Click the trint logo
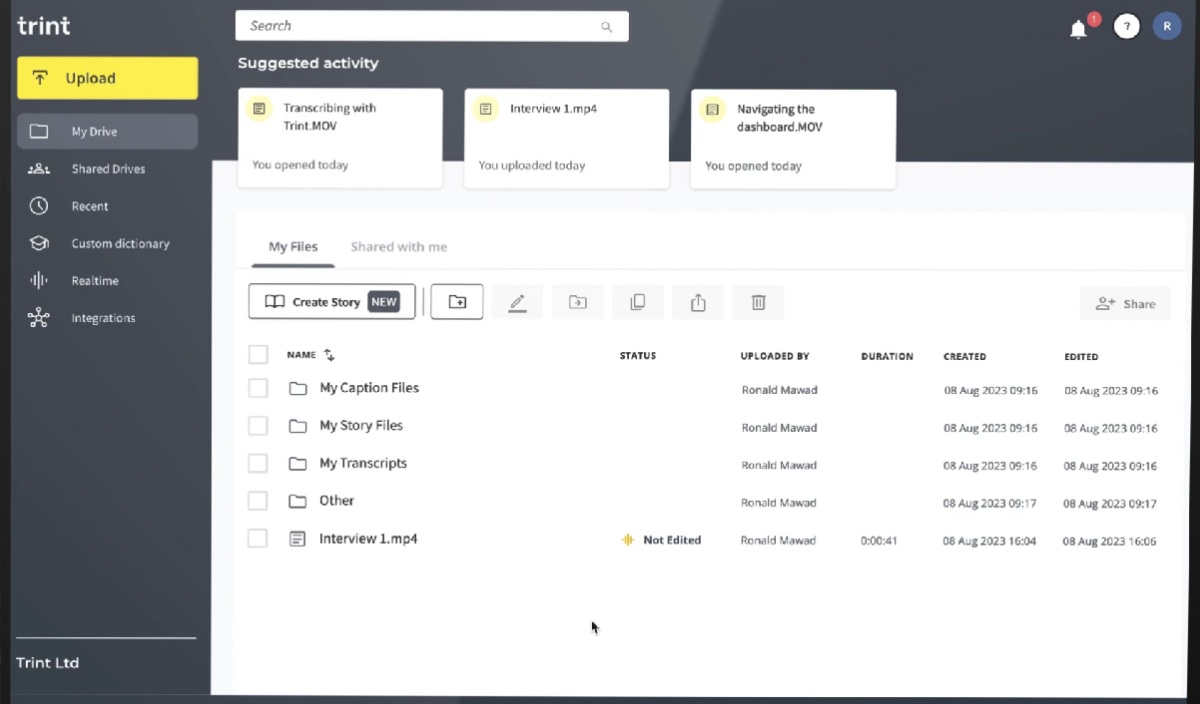The width and height of the screenshot is (1200, 704). [44, 26]
